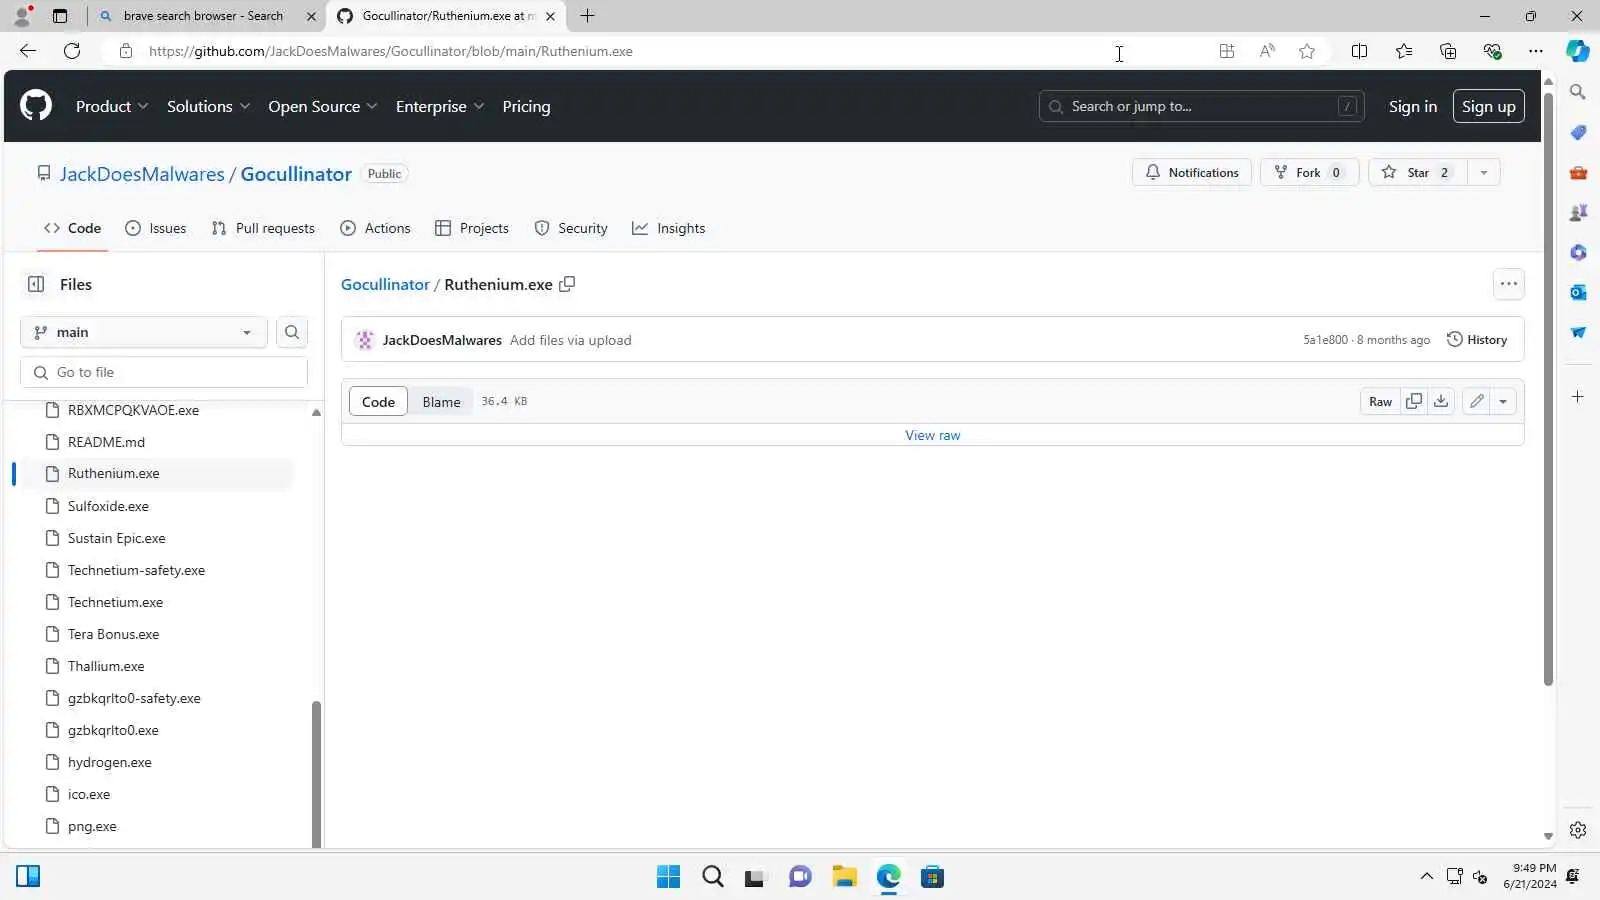This screenshot has width=1600, height=900.
Task: Click the Sign in link
Action: click(x=1412, y=106)
